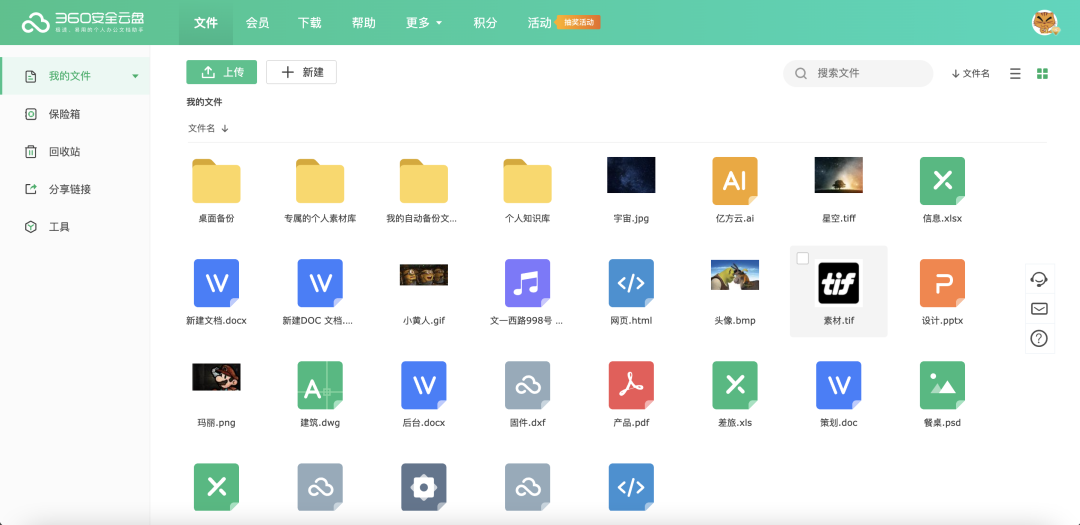Open the 宇宙.jpg image thumbnail
Viewport: 1080px width, 525px height.
click(x=631, y=175)
